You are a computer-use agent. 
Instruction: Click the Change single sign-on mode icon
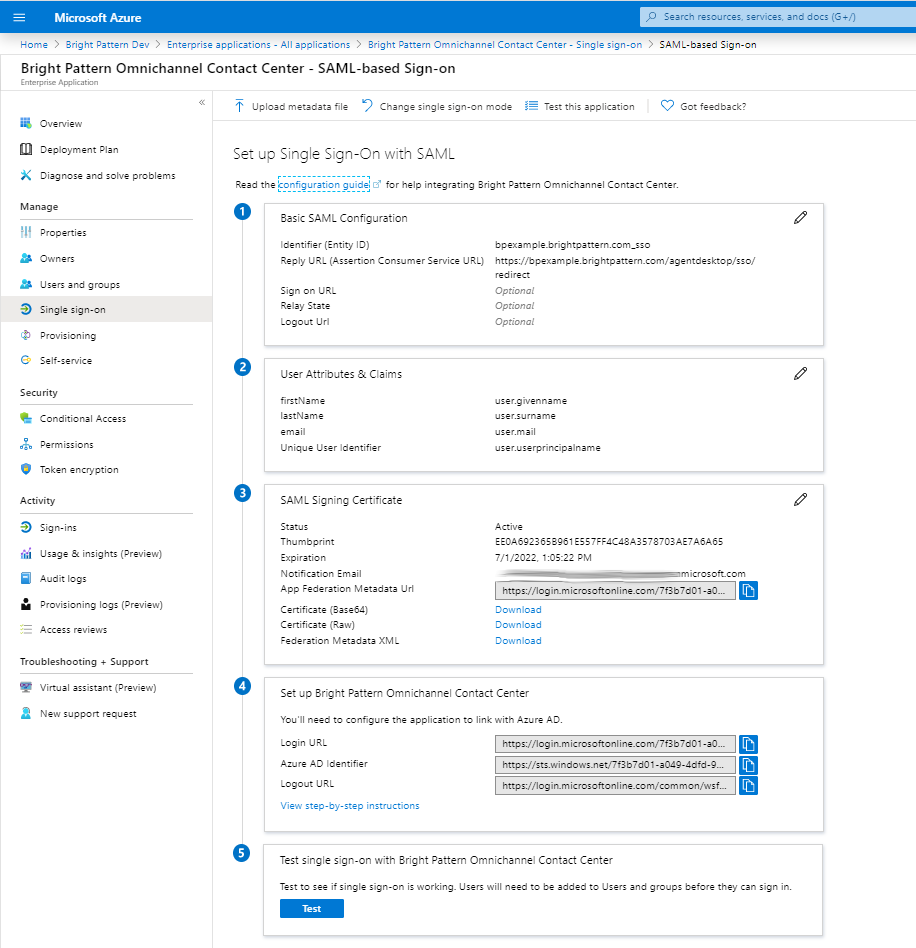367,106
